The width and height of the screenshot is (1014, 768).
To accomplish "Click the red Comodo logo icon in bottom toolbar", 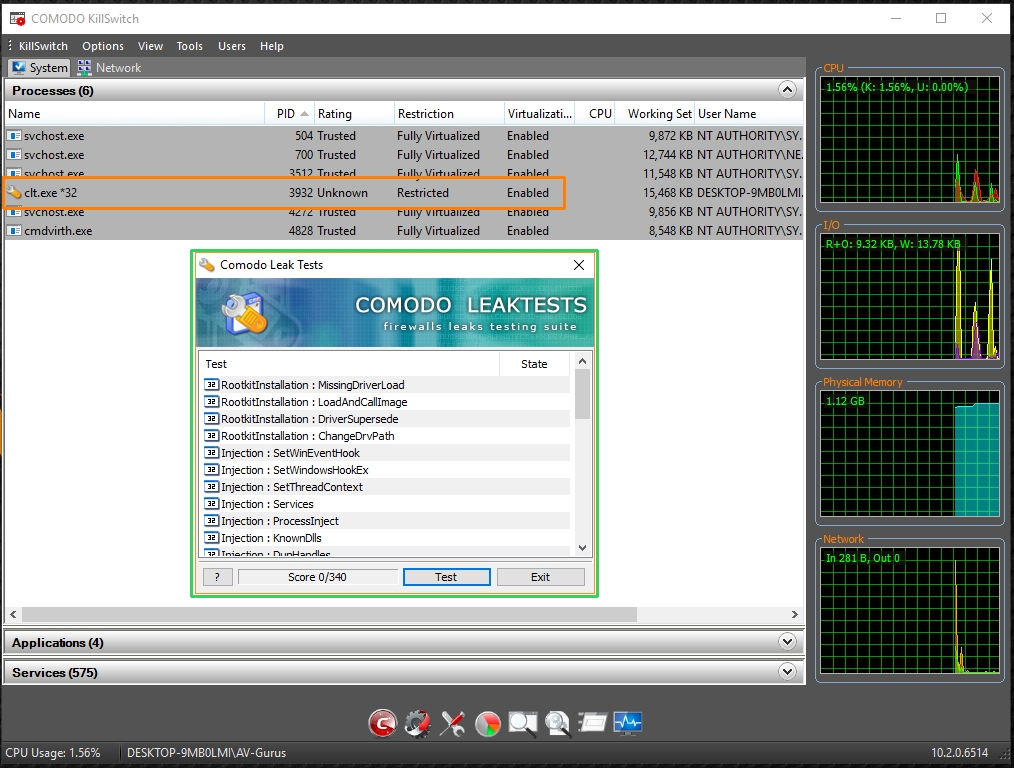I will [382, 723].
